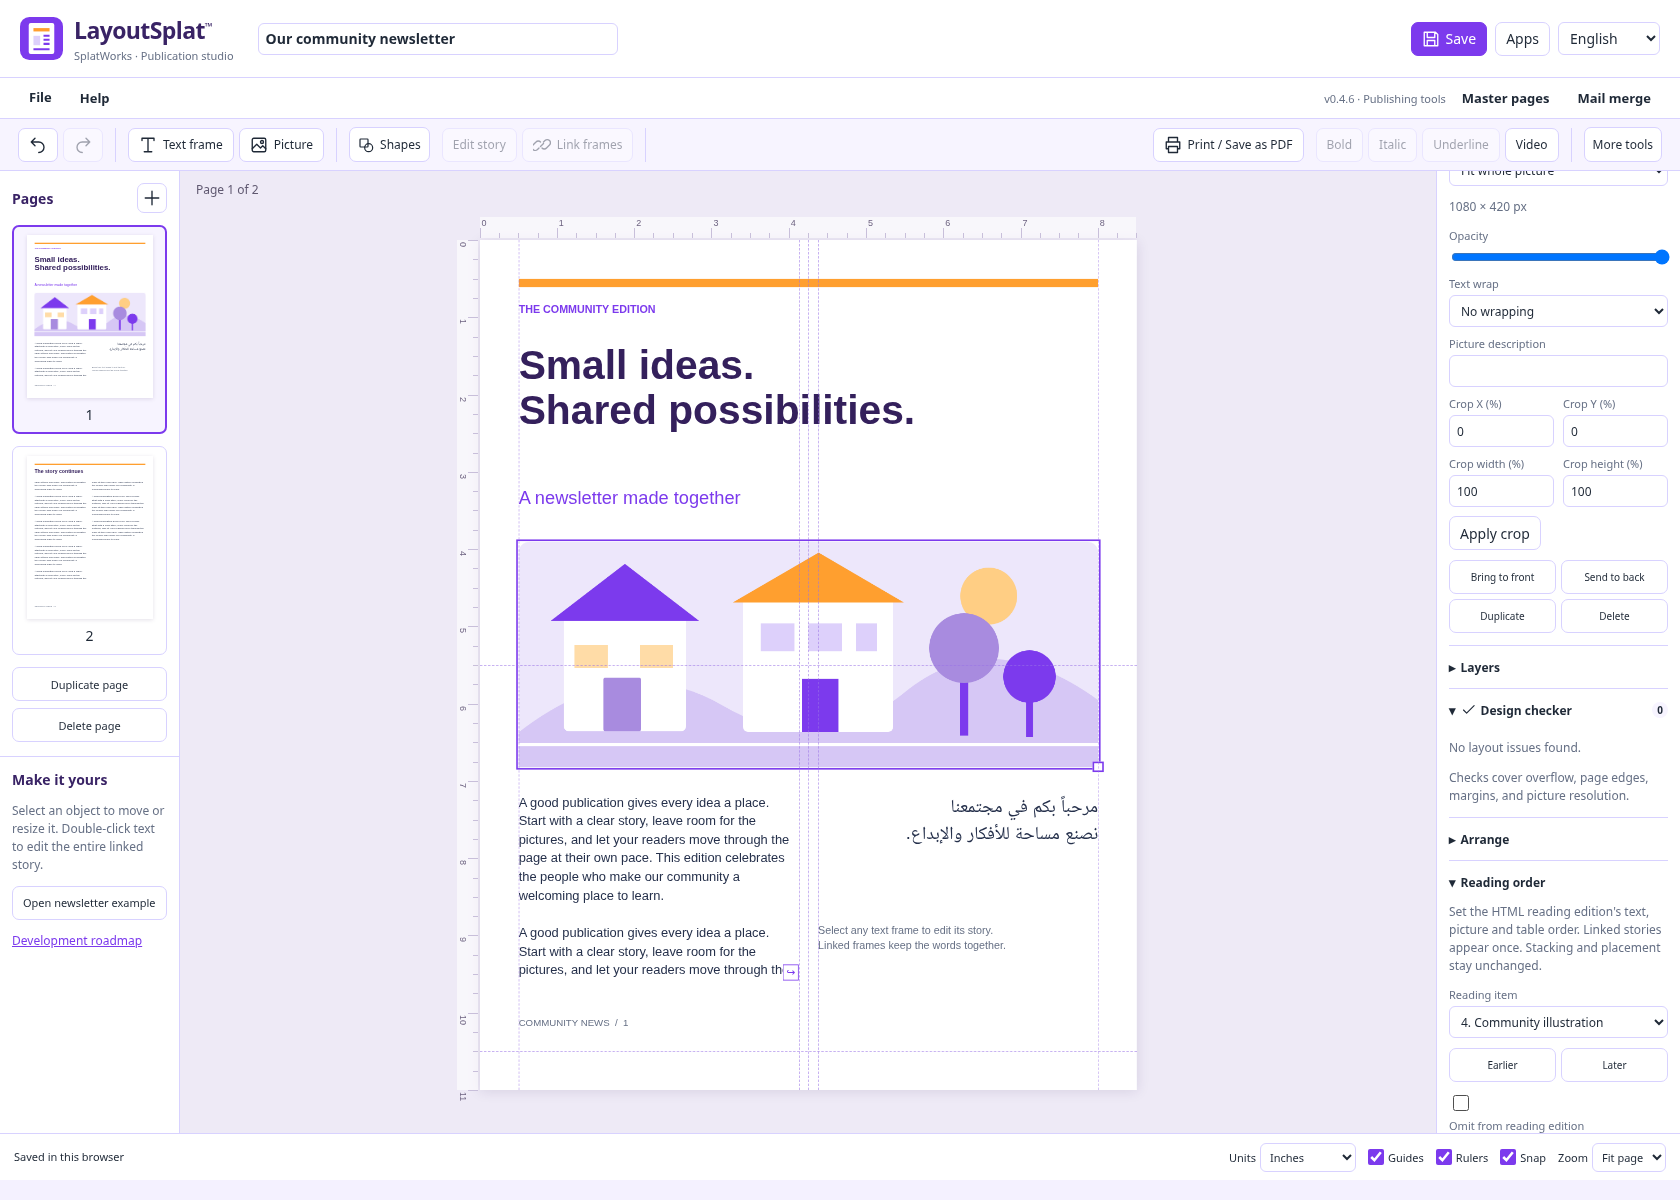Open the Help menu

[94, 98]
